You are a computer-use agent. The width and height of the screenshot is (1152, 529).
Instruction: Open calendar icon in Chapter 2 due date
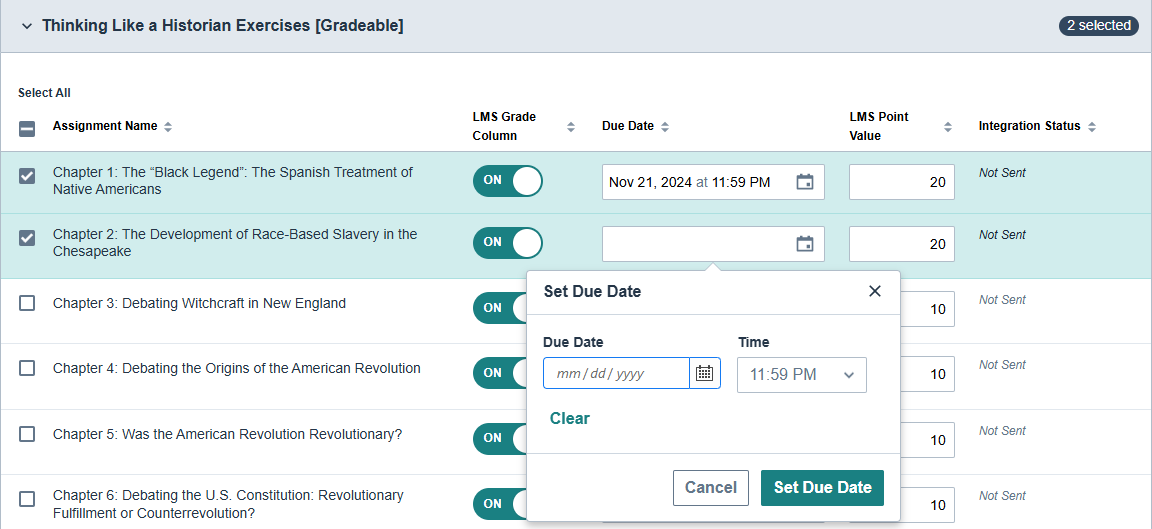(x=804, y=243)
